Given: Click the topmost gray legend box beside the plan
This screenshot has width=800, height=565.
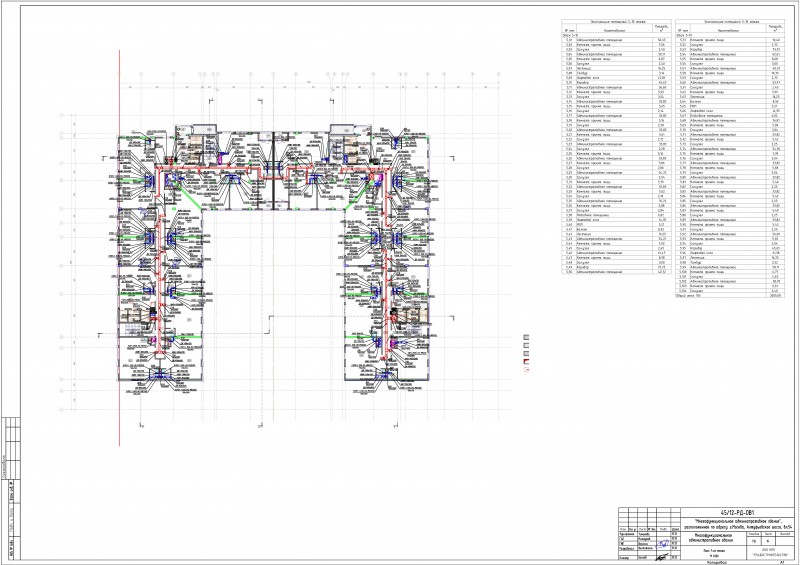Looking at the screenshot, I should (527, 337).
